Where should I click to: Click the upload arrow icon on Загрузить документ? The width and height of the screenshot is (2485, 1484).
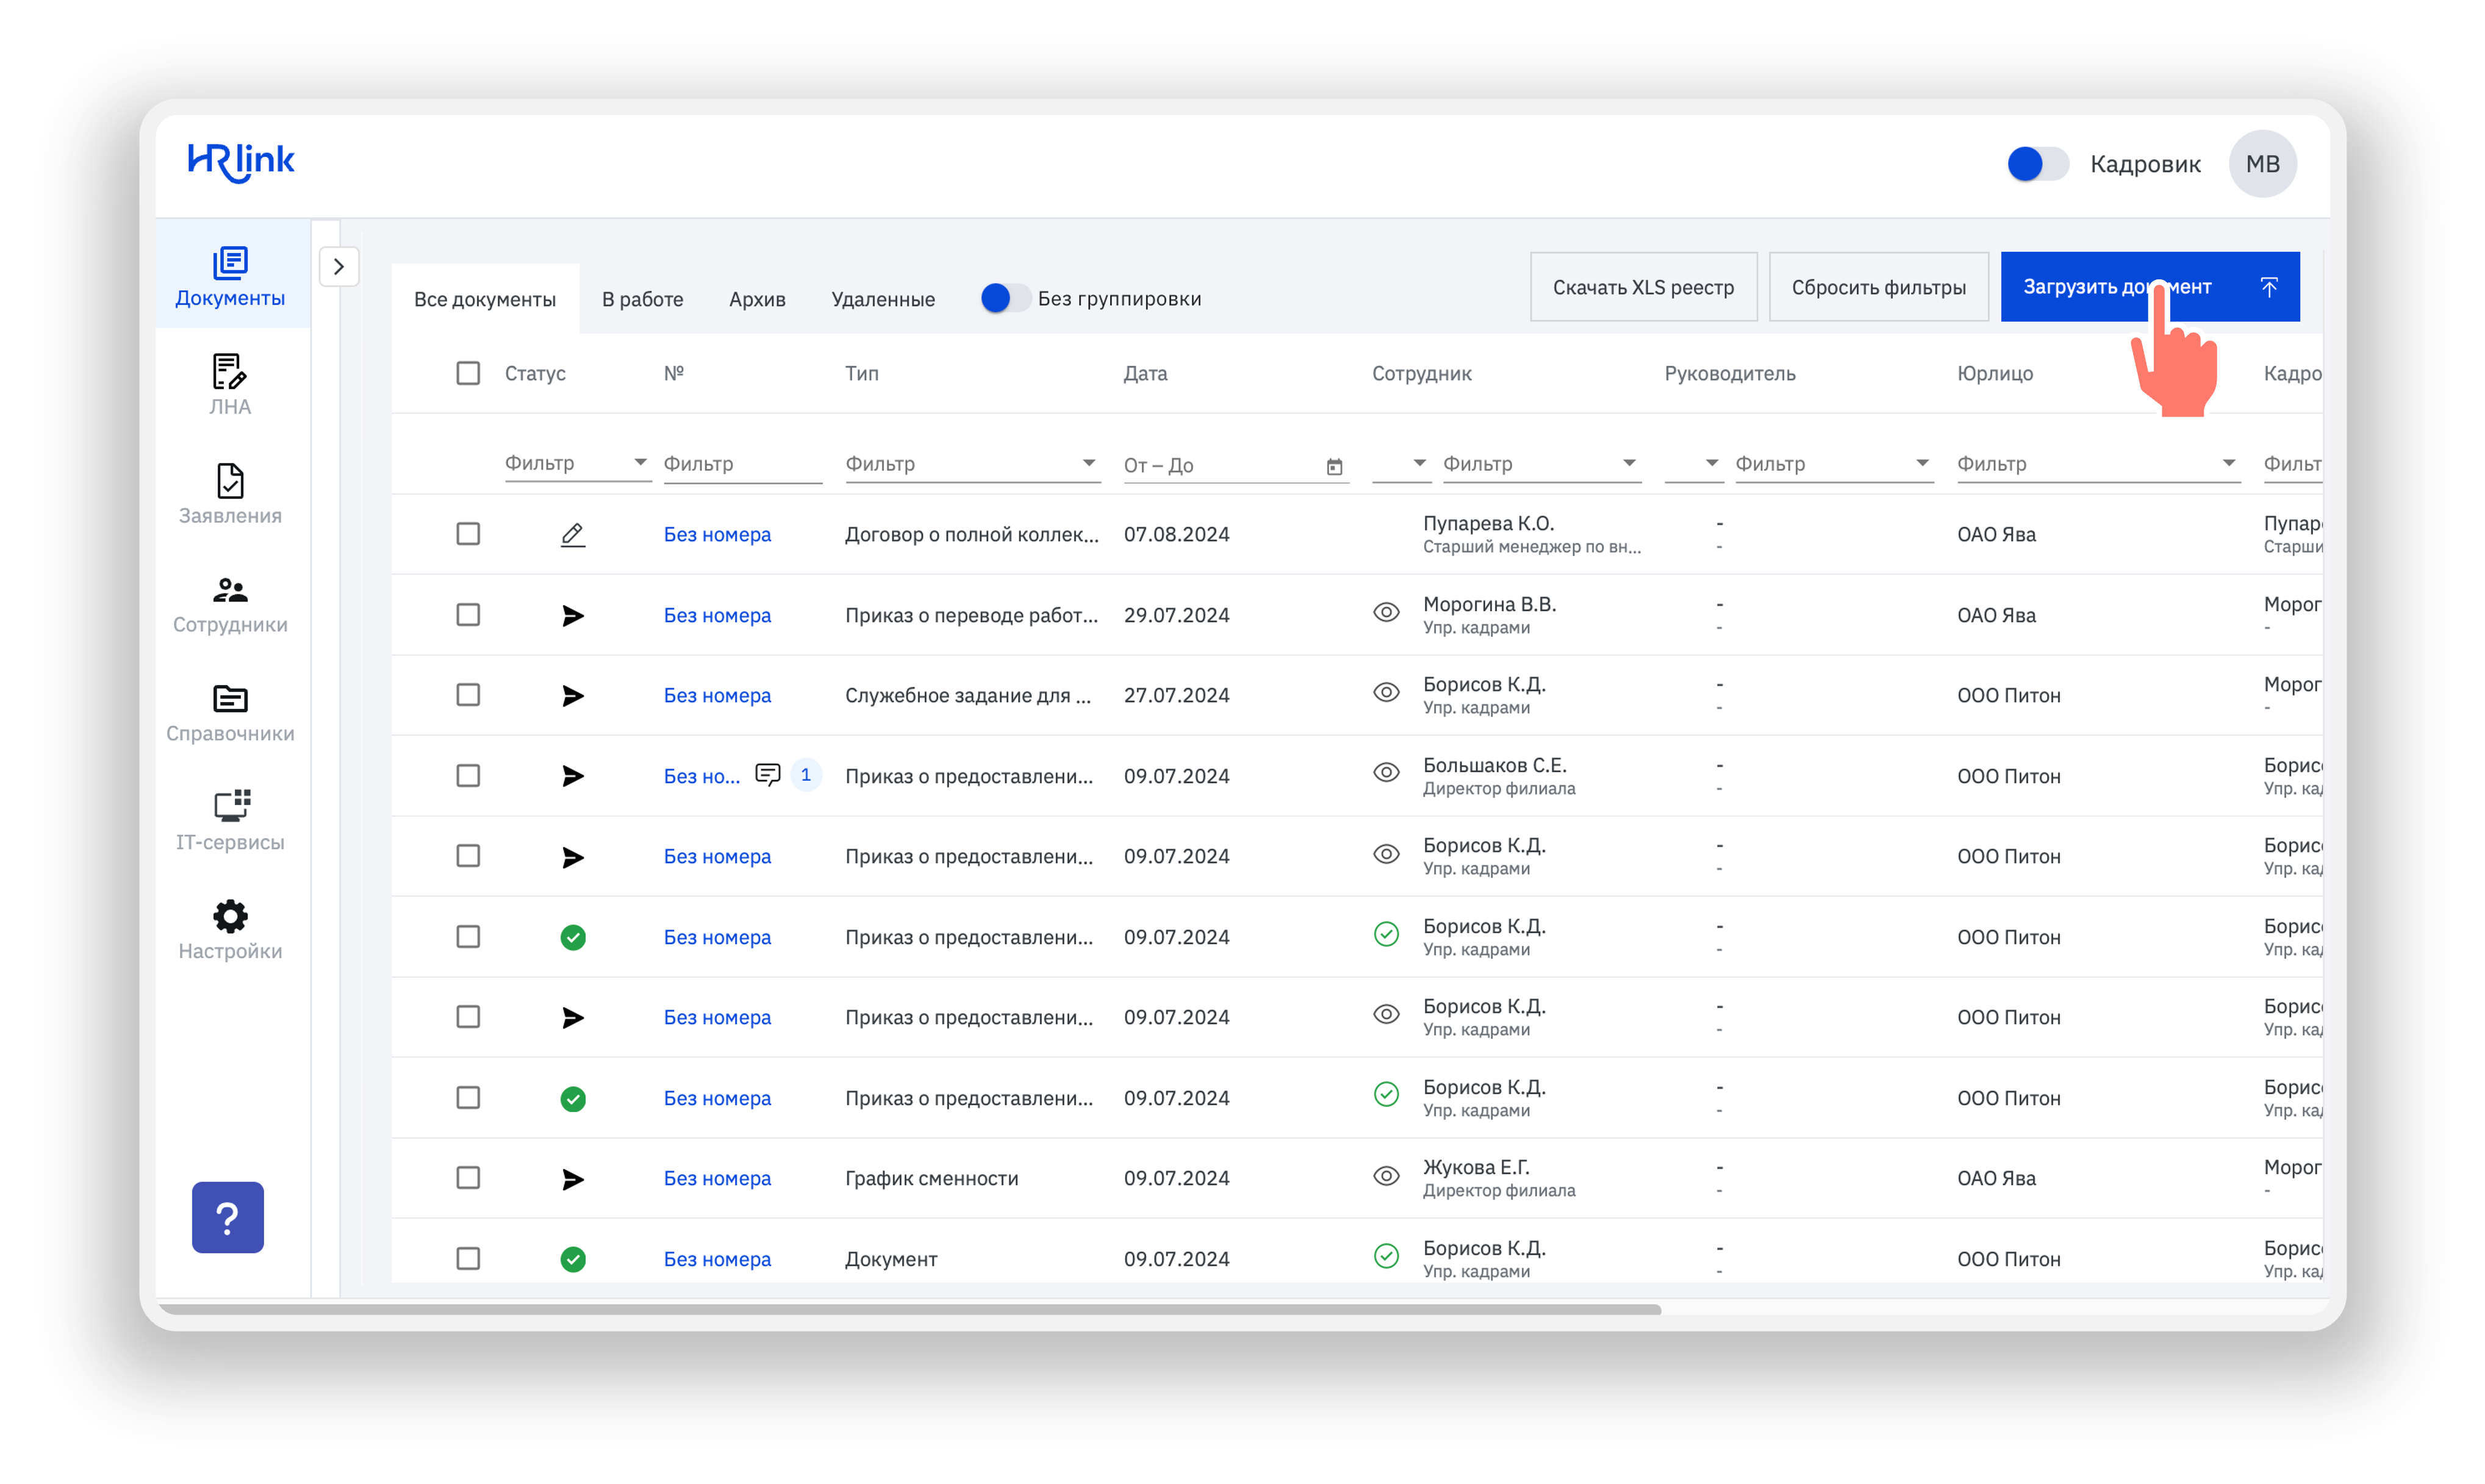click(x=2269, y=287)
